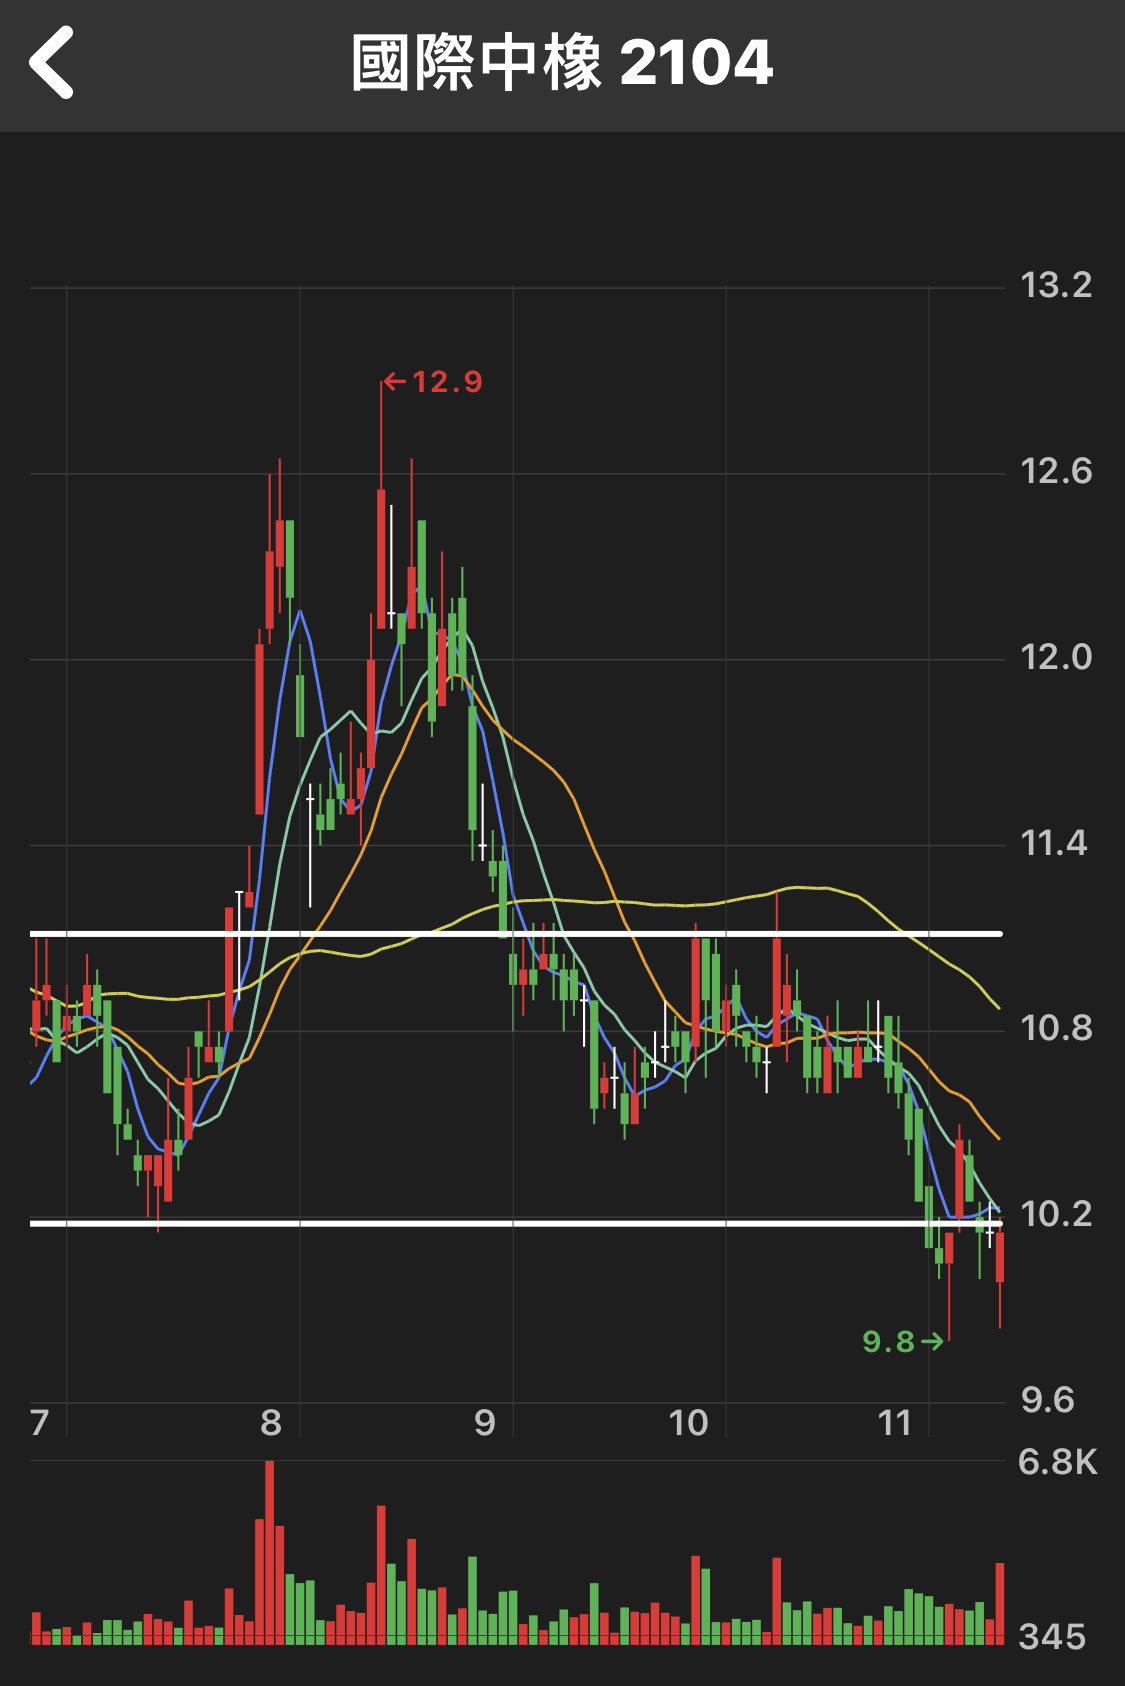Tap the 6.8K volume axis label

point(1057,1462)
